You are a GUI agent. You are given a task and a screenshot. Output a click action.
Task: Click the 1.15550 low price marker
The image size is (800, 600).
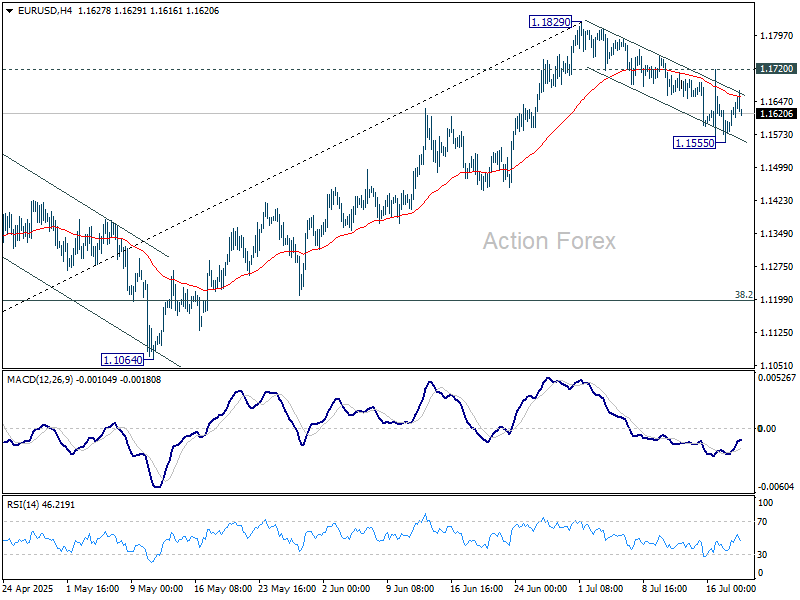[x=695, y=143]
